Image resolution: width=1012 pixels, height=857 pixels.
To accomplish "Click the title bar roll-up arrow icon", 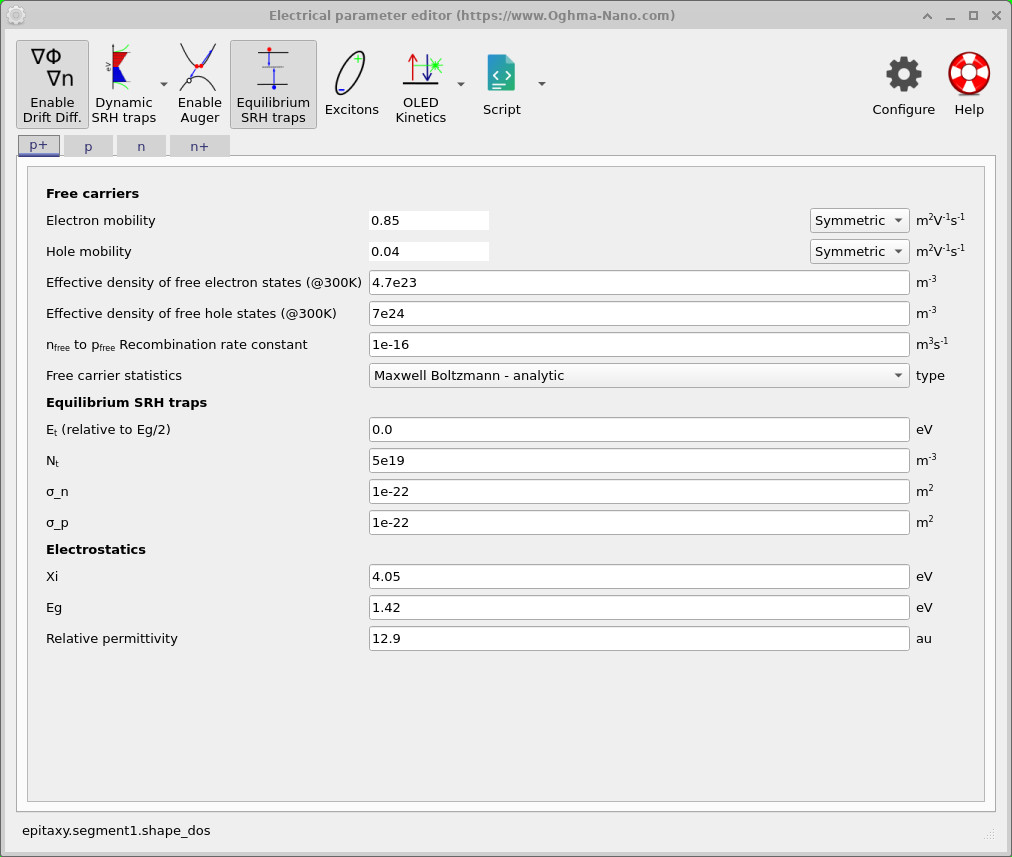I will tap(927, 16).
